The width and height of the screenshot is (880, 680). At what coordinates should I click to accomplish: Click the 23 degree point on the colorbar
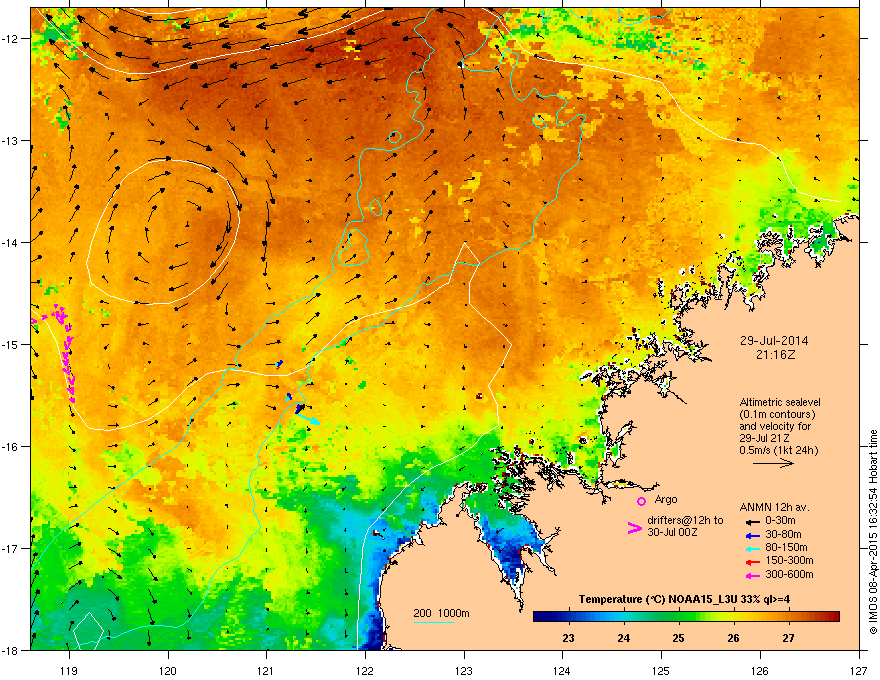(568, 617)
